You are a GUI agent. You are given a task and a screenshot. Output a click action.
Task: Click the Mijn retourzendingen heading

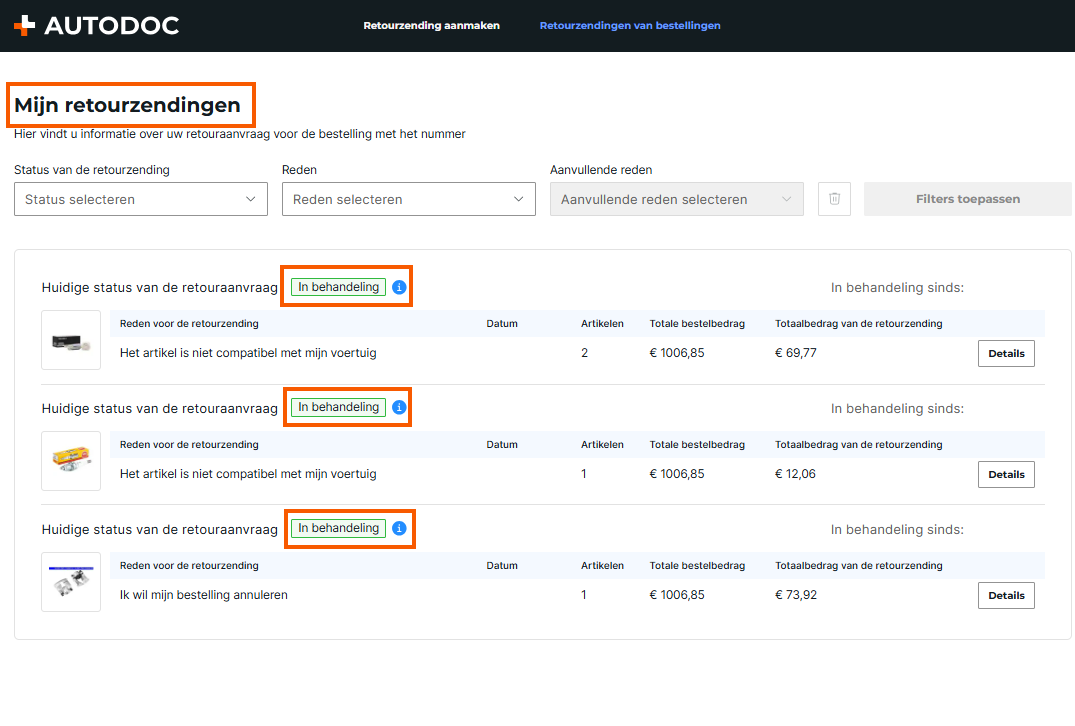click(127, 105)
